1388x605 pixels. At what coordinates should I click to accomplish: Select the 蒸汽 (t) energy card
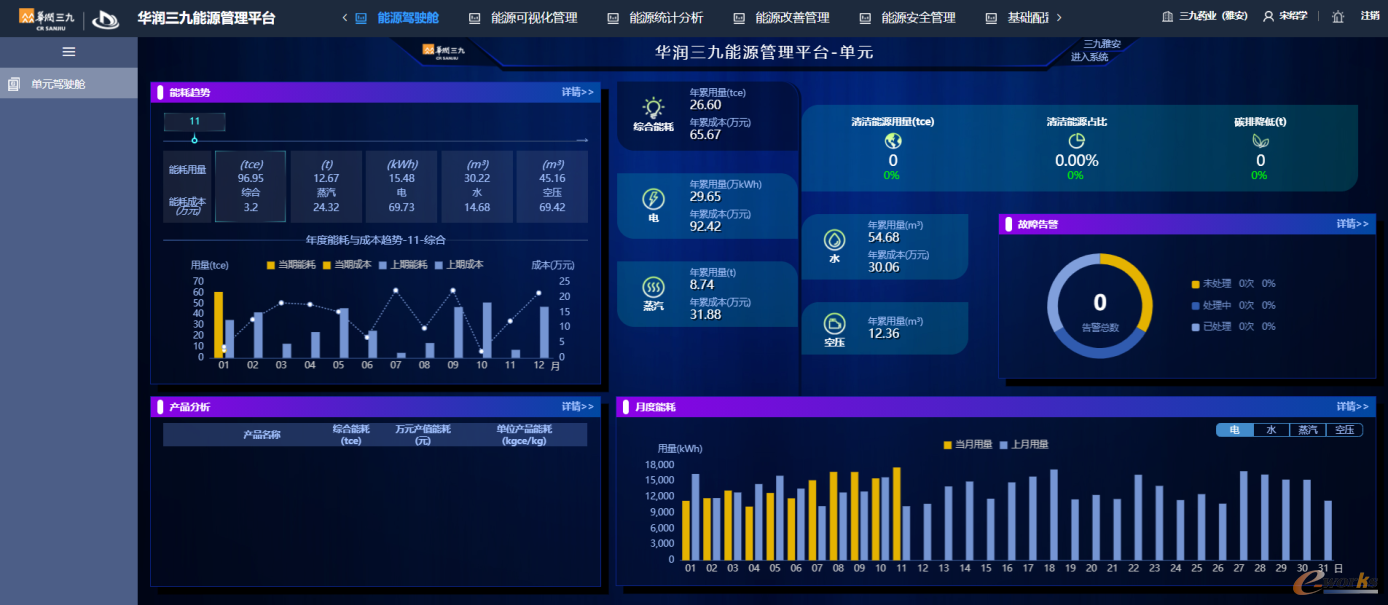(326, 186)
